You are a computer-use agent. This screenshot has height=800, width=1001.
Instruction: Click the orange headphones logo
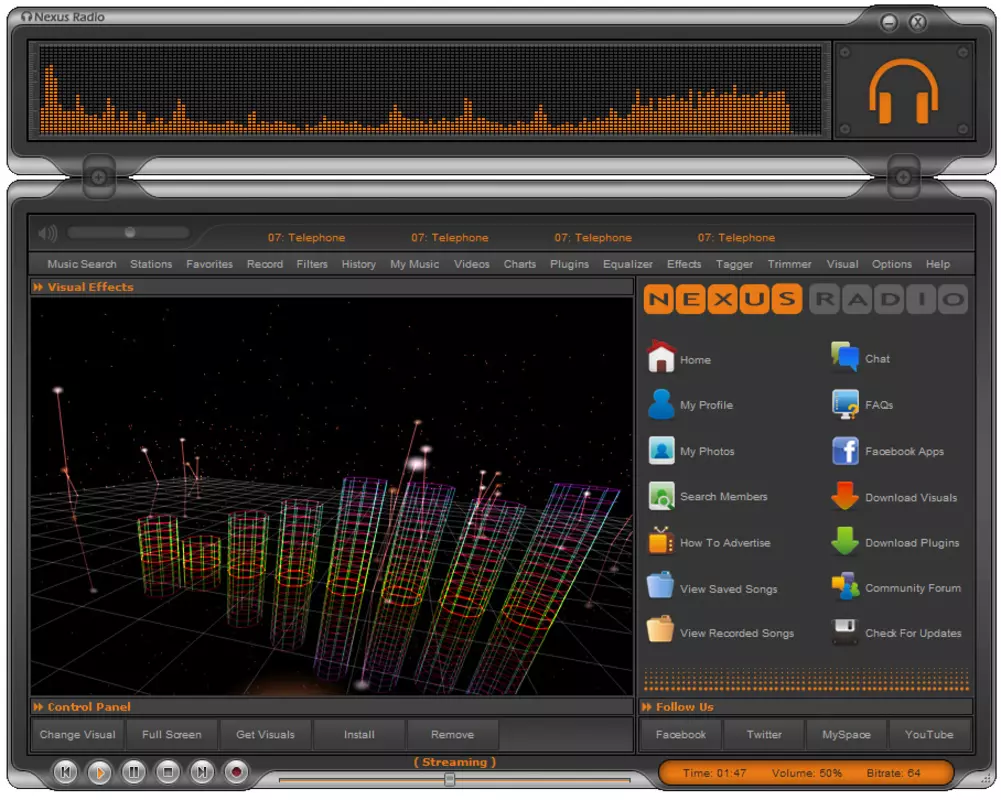click(903, 90)
